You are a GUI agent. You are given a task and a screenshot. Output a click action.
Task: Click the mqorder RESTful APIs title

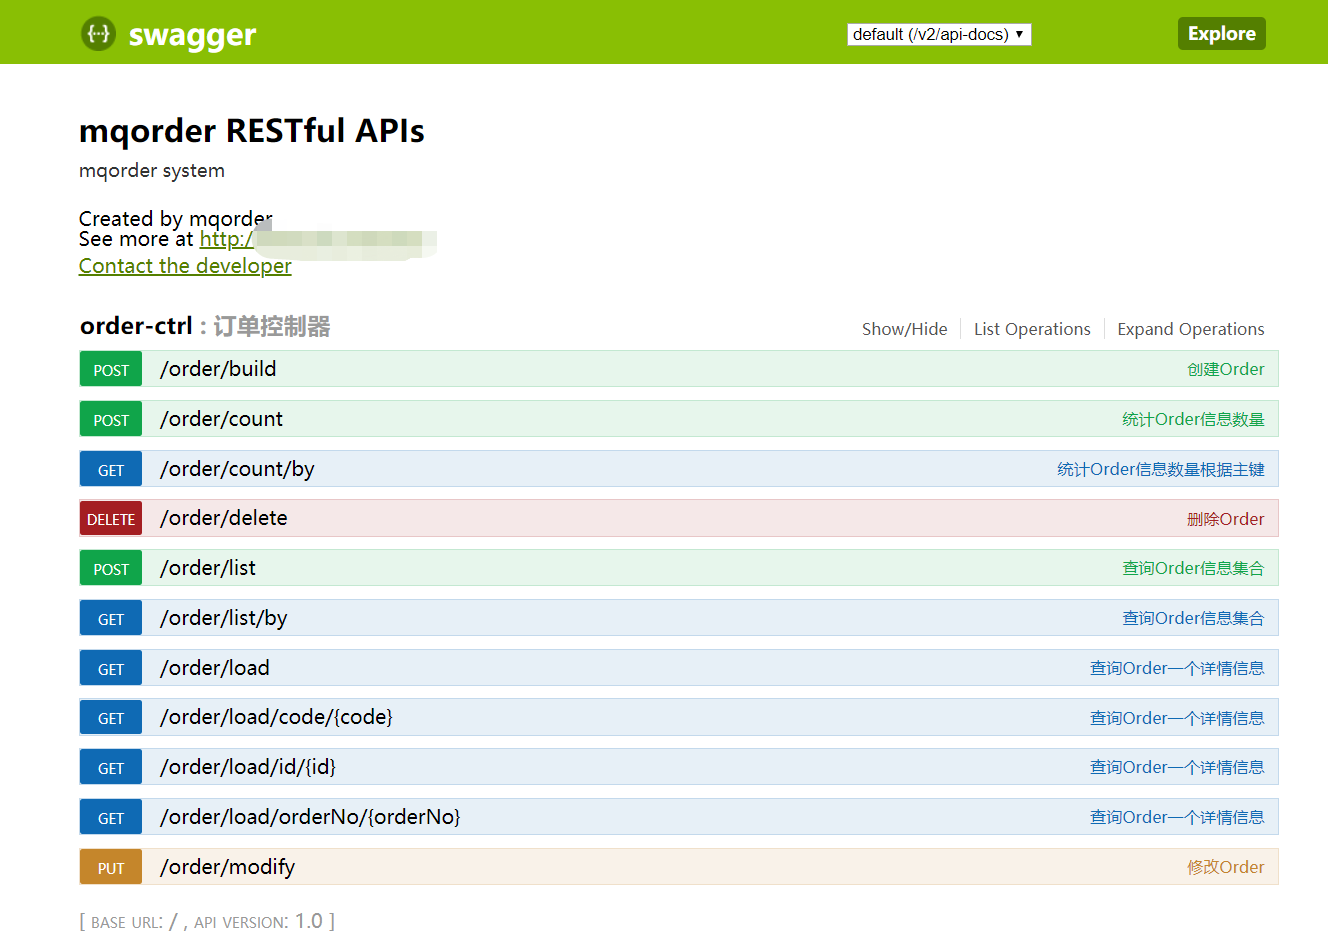pyautogui.click(x=252, y=131)
